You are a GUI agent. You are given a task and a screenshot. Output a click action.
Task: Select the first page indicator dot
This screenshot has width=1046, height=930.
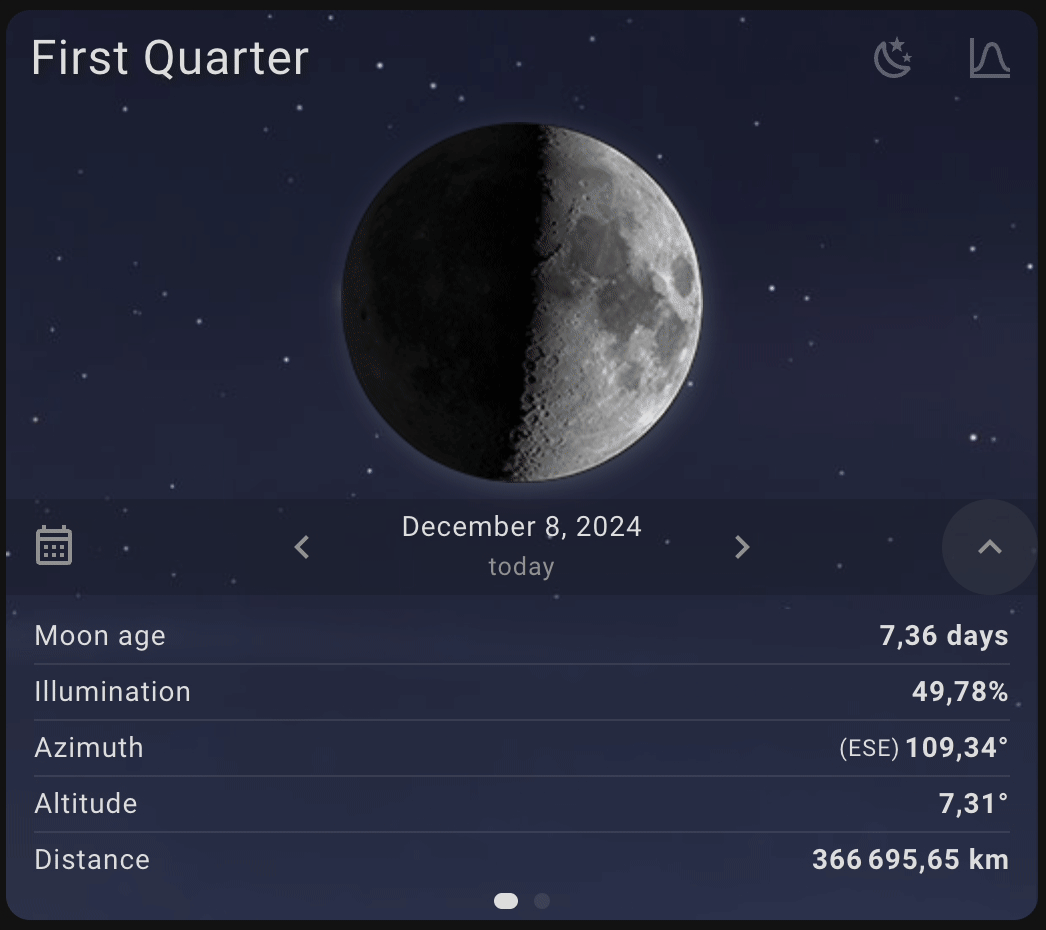[506, 901]
